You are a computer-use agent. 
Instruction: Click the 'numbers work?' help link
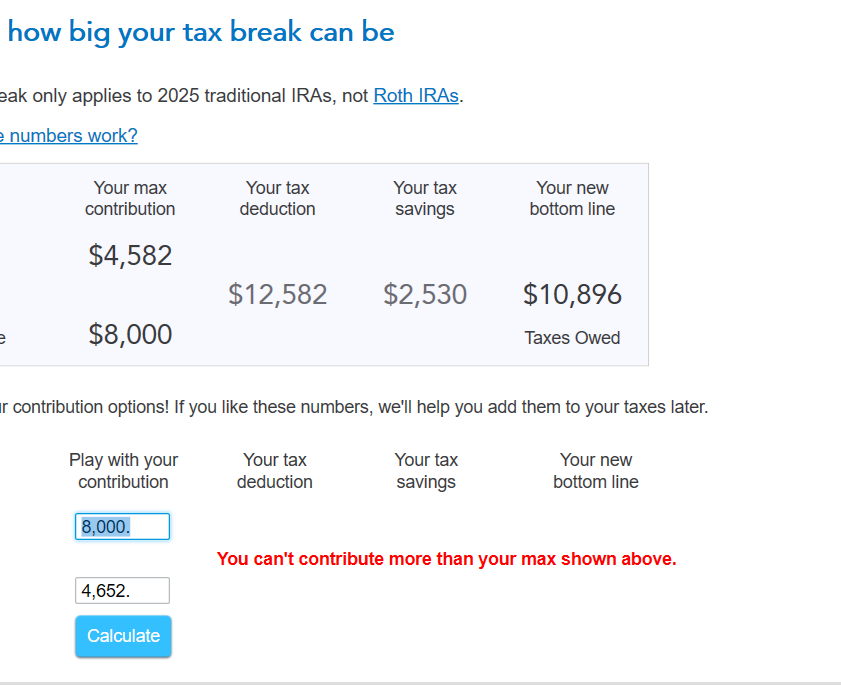[70, 136]
